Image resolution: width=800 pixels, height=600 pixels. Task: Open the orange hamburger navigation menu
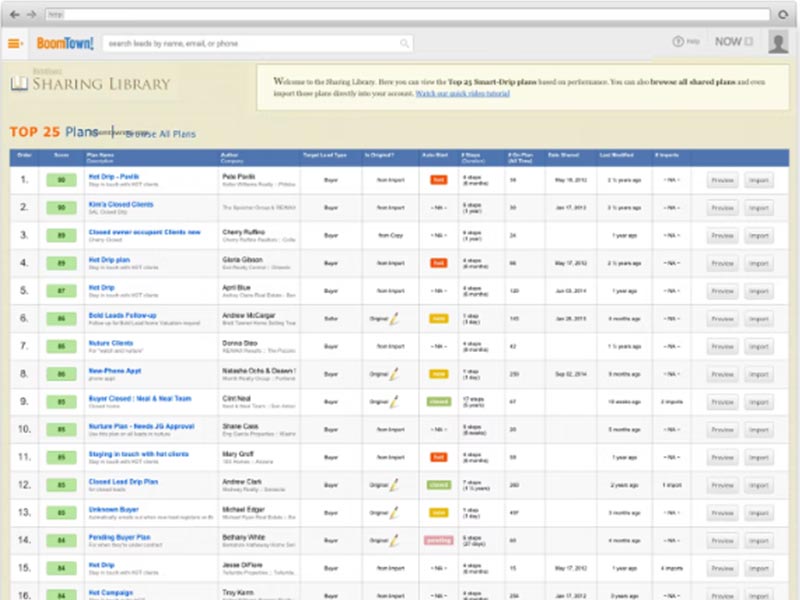click(x=14, y=43)
